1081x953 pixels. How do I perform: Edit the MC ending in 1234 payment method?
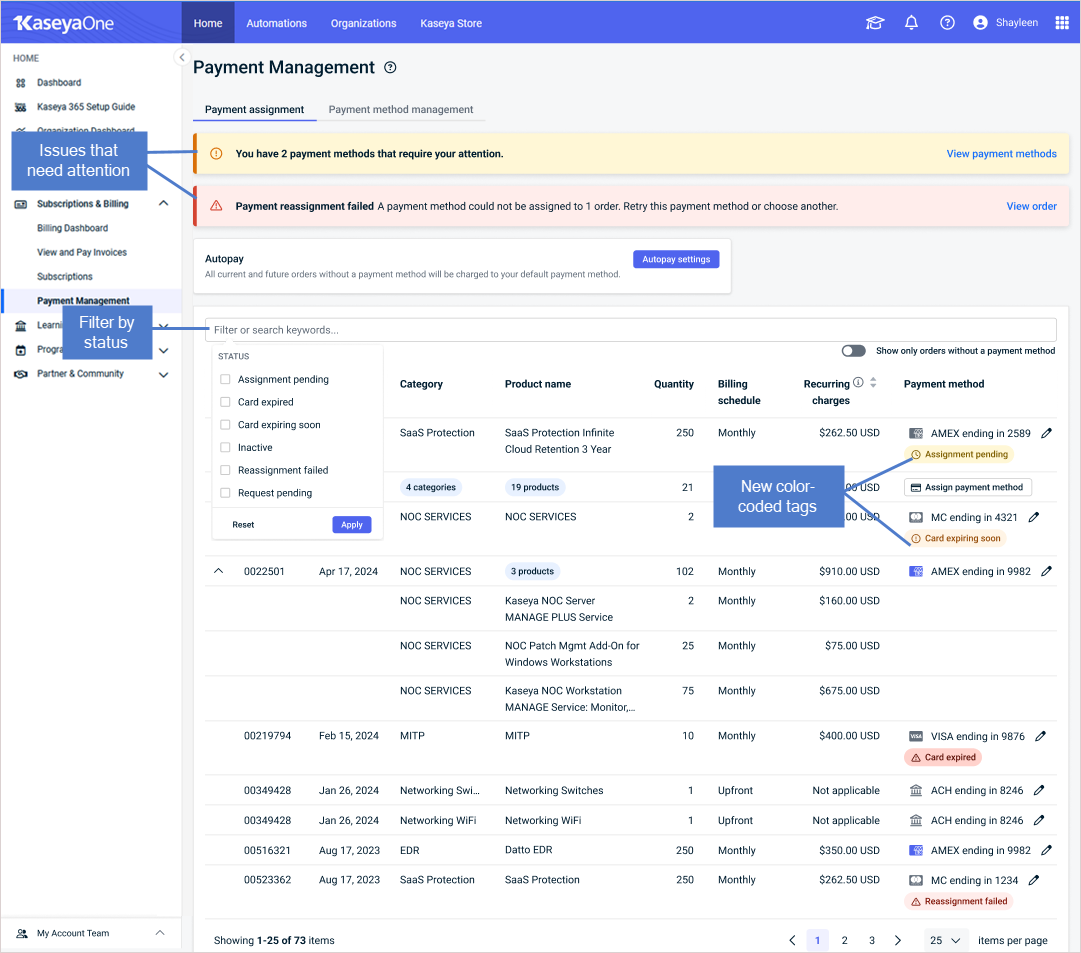click(x=1034, y=880)
